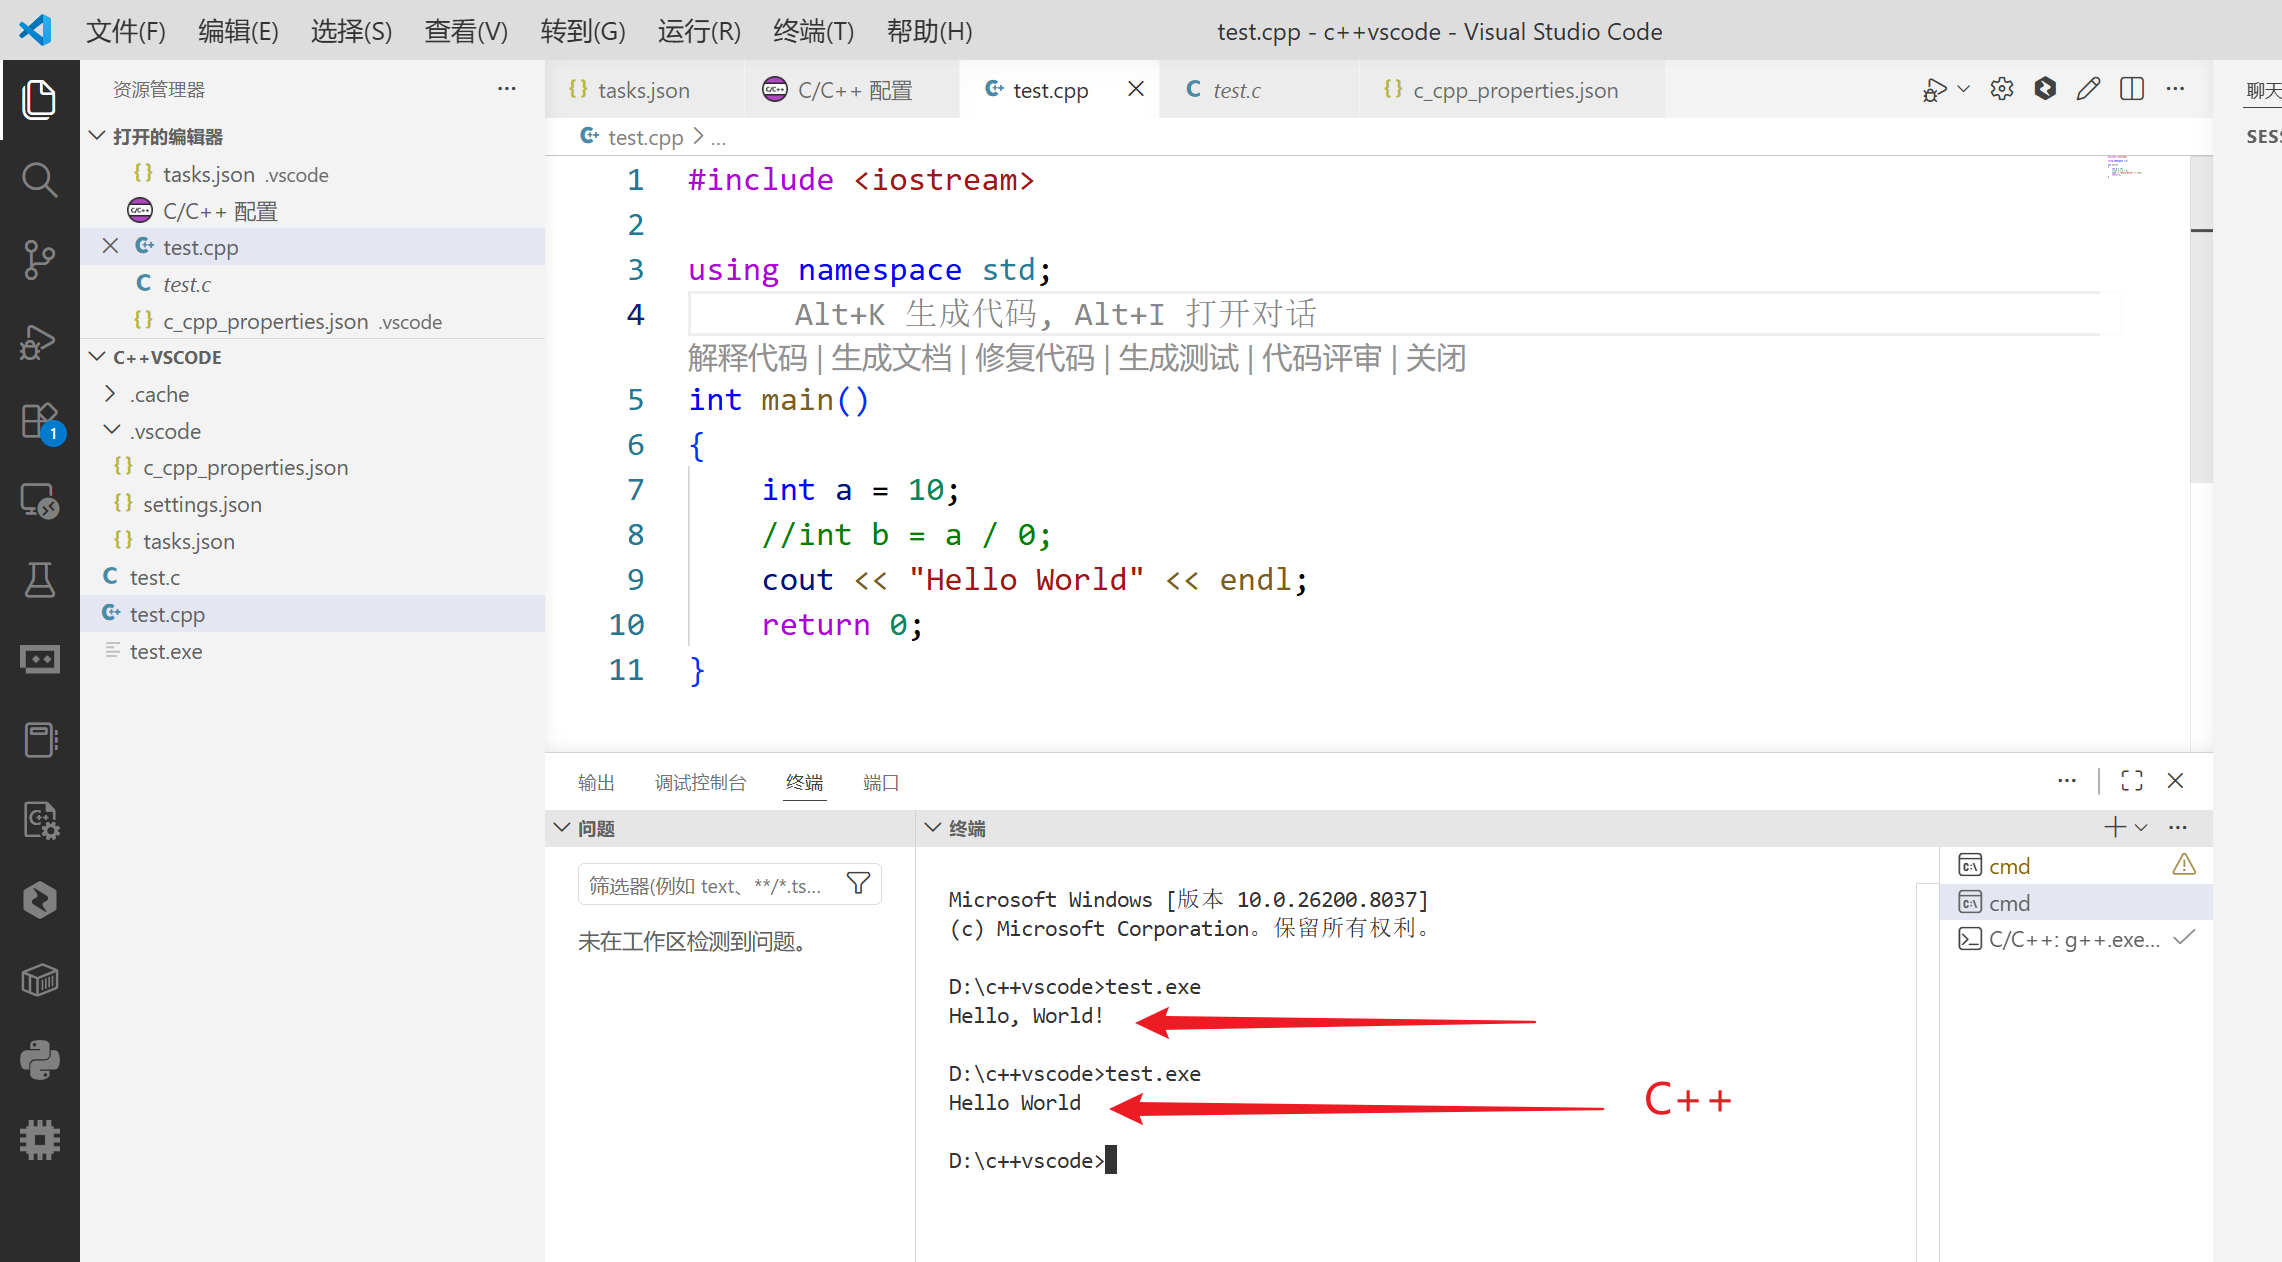Screen dimensions: 2282x1262
Task: Open C/C++ 配置 editor tab
Action: tap(855, 90)
